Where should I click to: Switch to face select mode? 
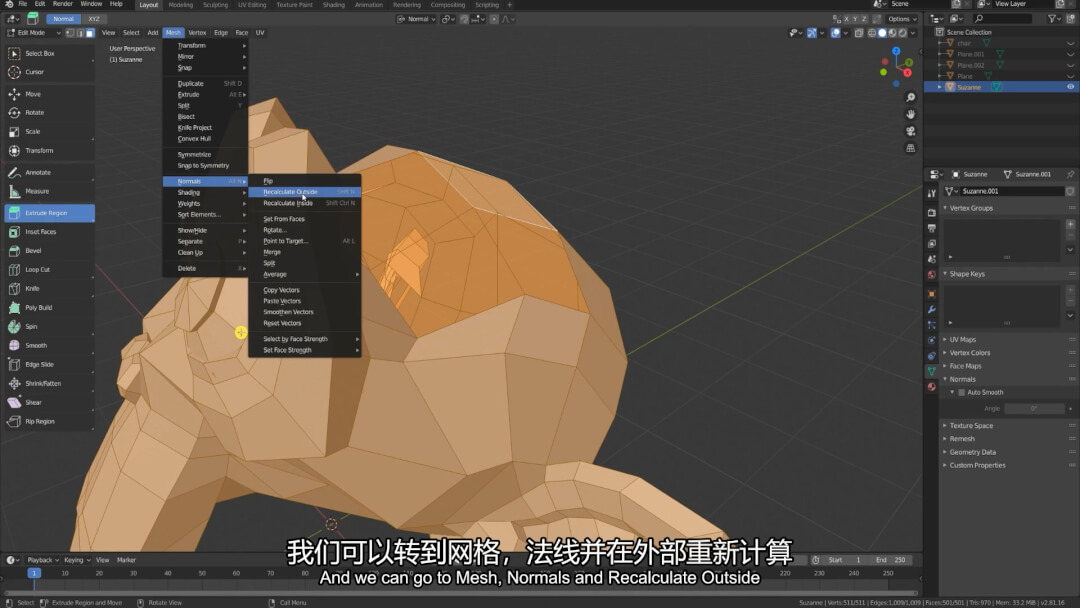pyautogui.click(x=90, y=33)
